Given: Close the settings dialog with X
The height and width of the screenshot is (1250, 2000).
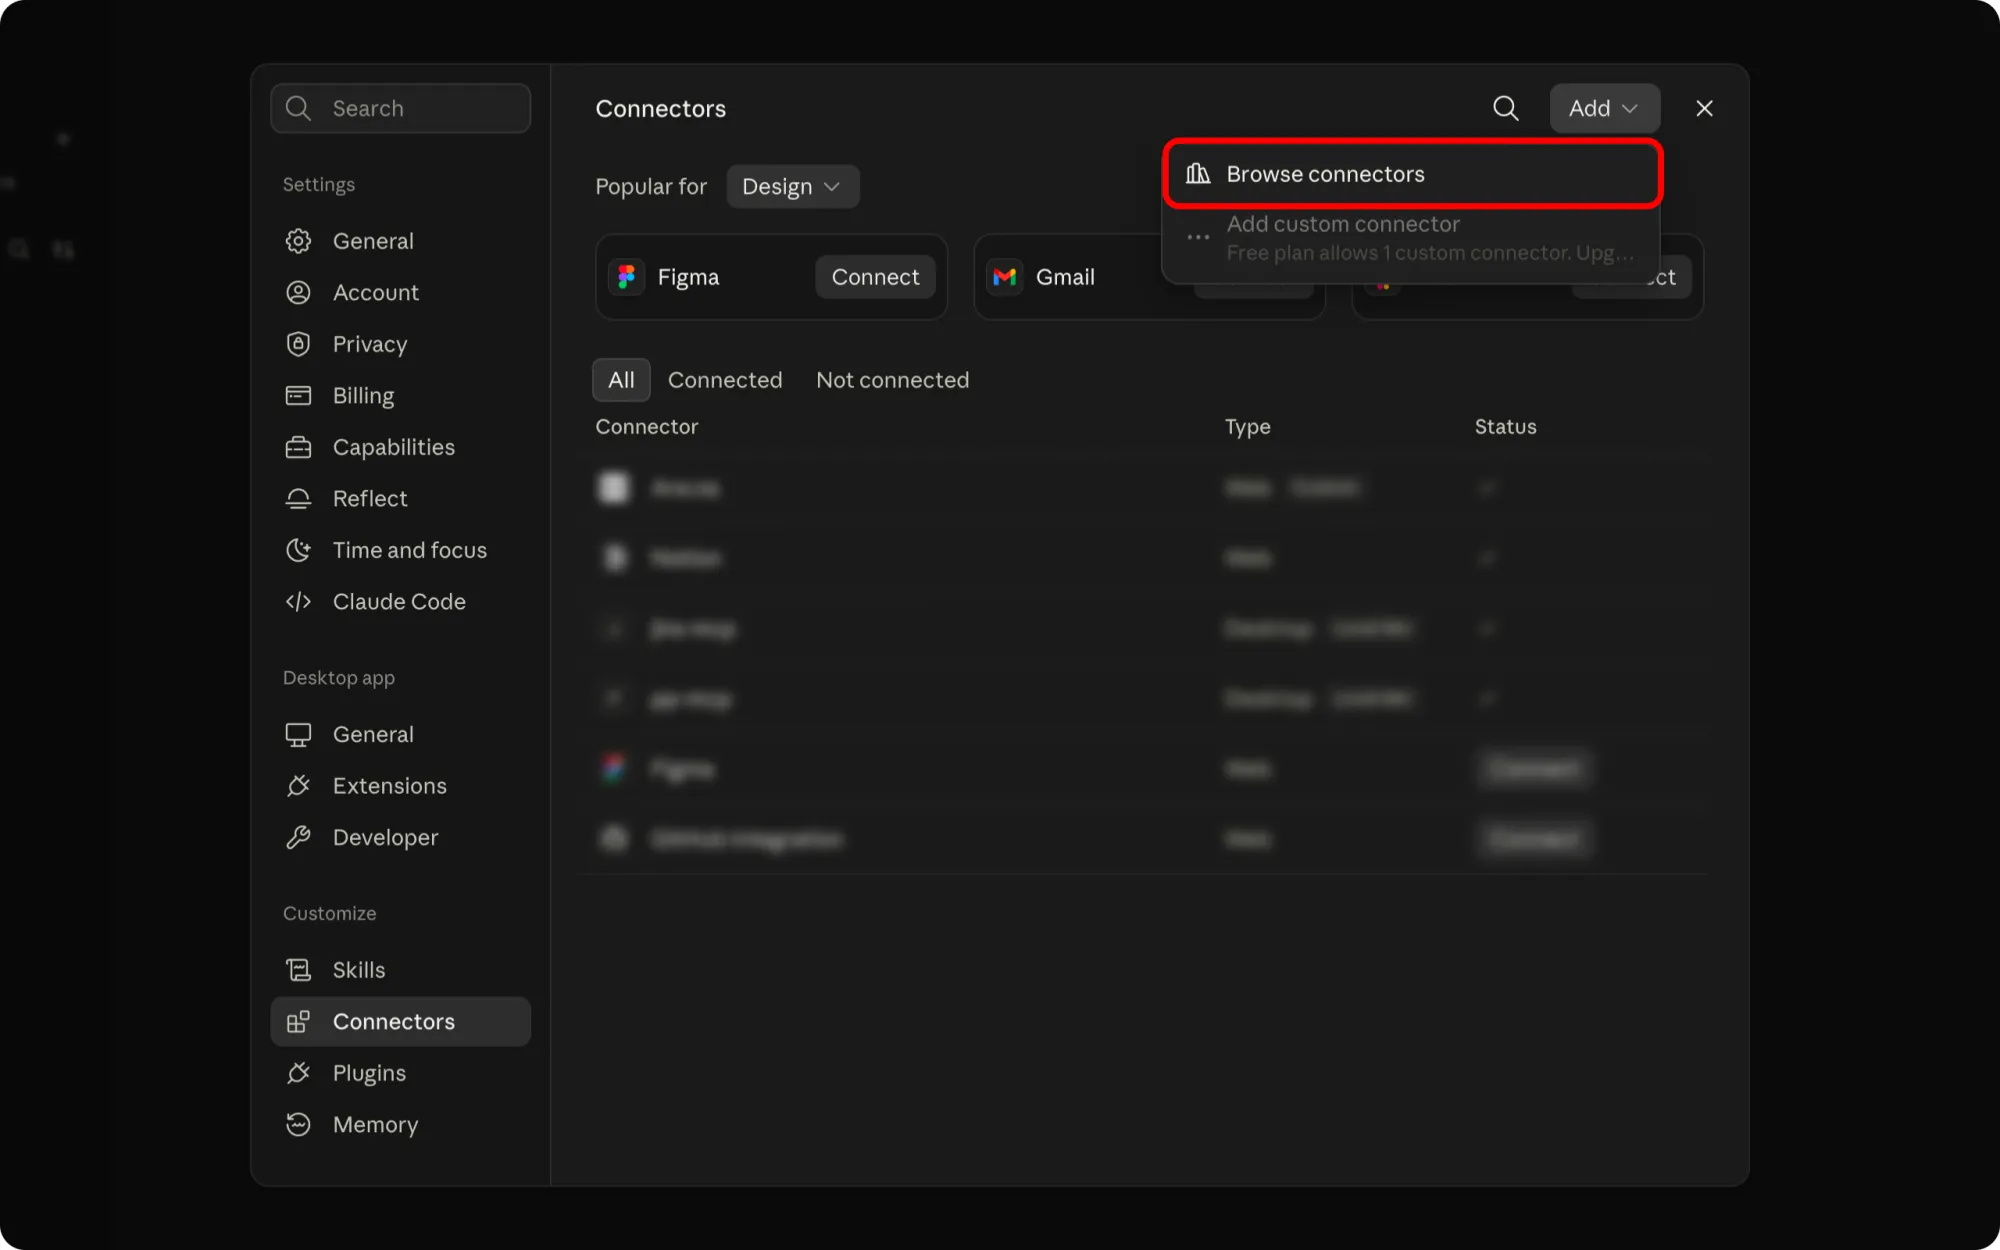Looking at the screenshot, I should click(1704, 108).
